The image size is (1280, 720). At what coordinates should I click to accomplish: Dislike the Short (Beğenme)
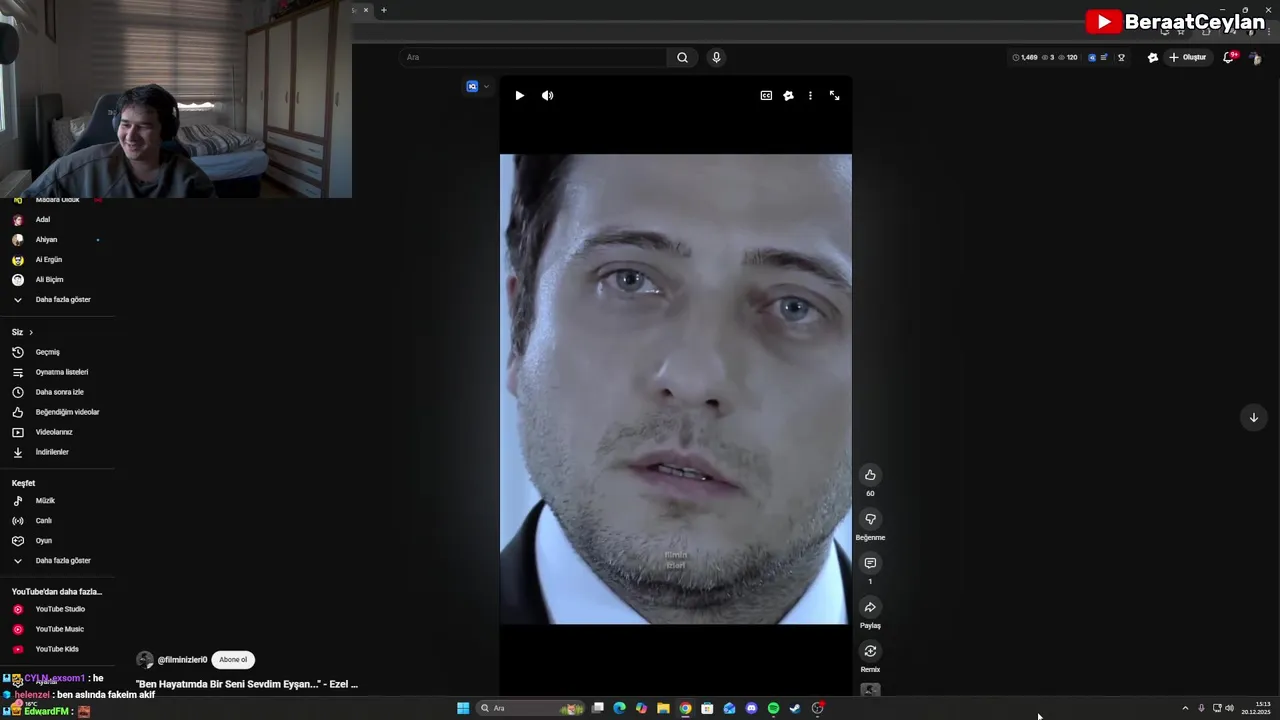click(870, 519)
